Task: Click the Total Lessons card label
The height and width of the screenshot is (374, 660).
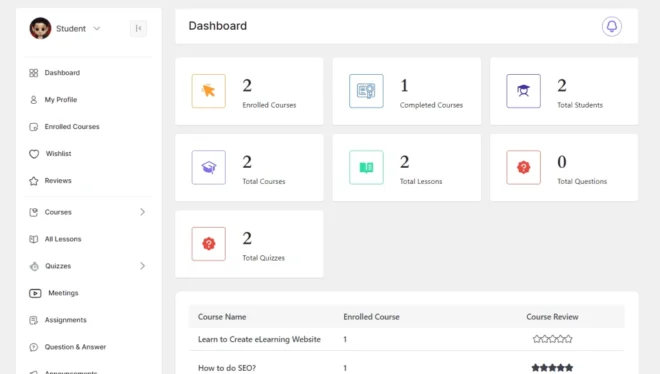Action: point(421,181)
